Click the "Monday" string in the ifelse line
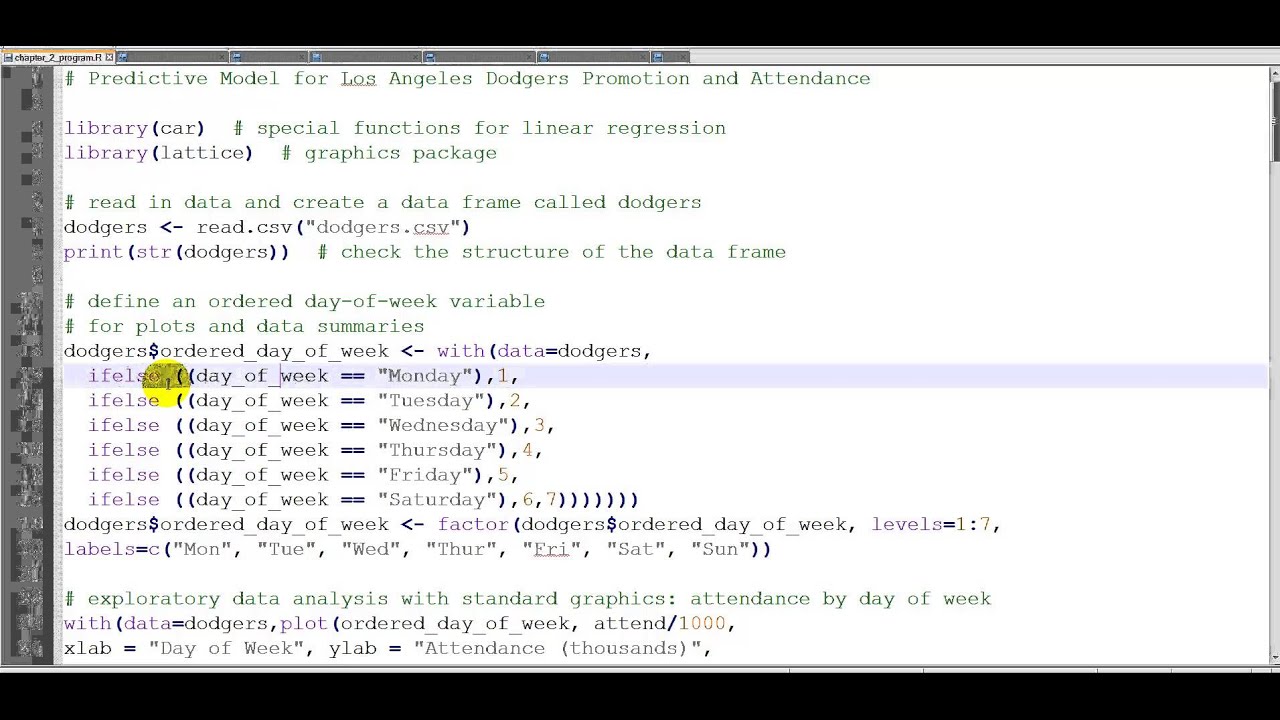Viewport: 1280px width, 720px height. [x=424, y=376]
